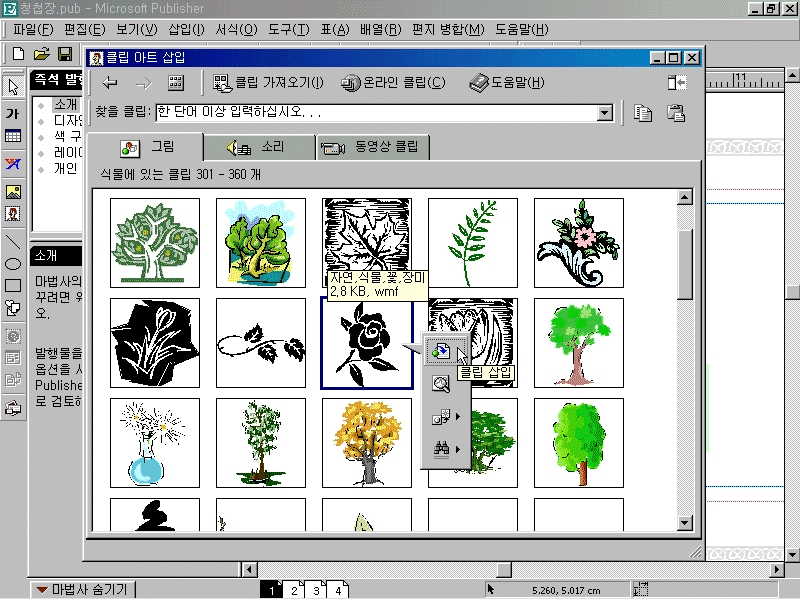Viewport: 800px width, 600px height.
Task: Select 개인 entry in the wizard list
Action: point(66,168)
